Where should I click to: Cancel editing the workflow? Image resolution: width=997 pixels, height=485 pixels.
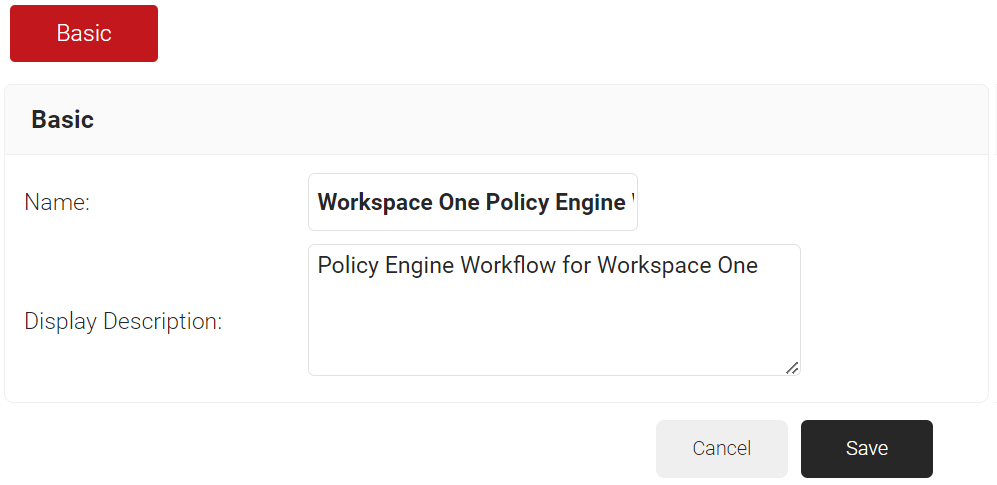[x=722, y=448]
